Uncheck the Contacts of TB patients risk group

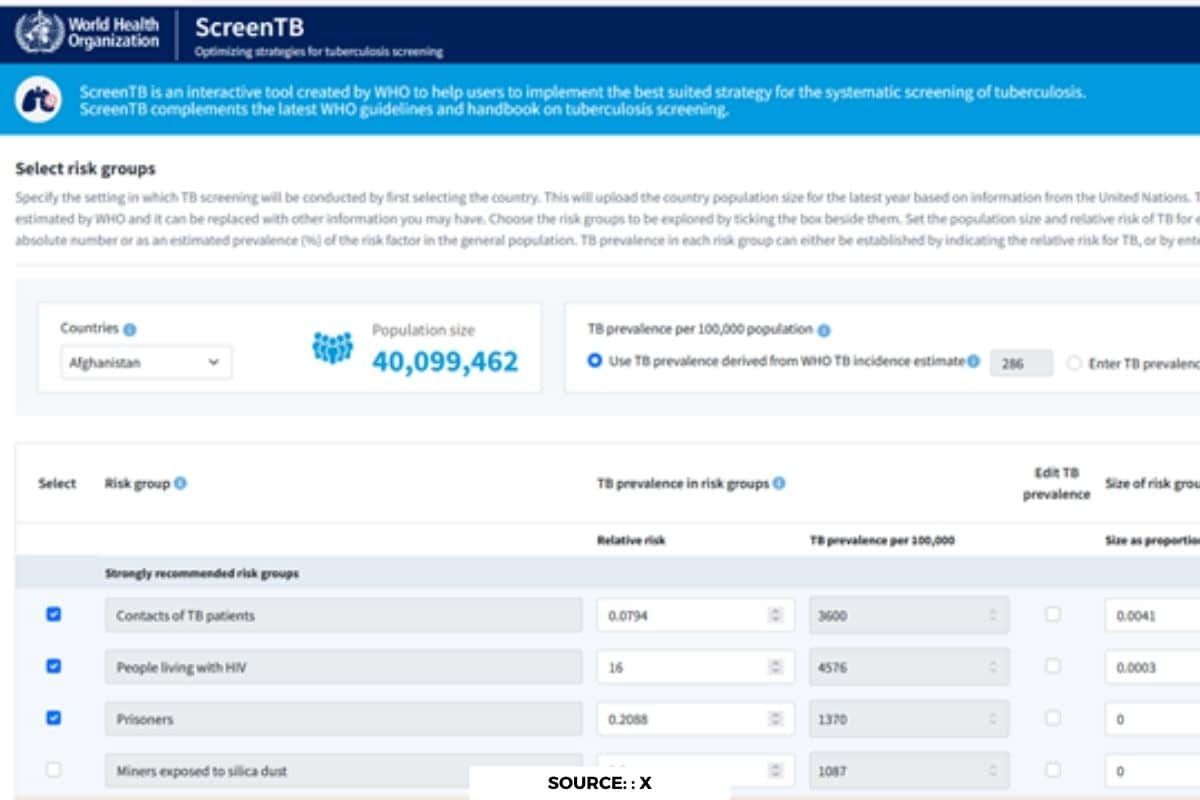point(53,614)
